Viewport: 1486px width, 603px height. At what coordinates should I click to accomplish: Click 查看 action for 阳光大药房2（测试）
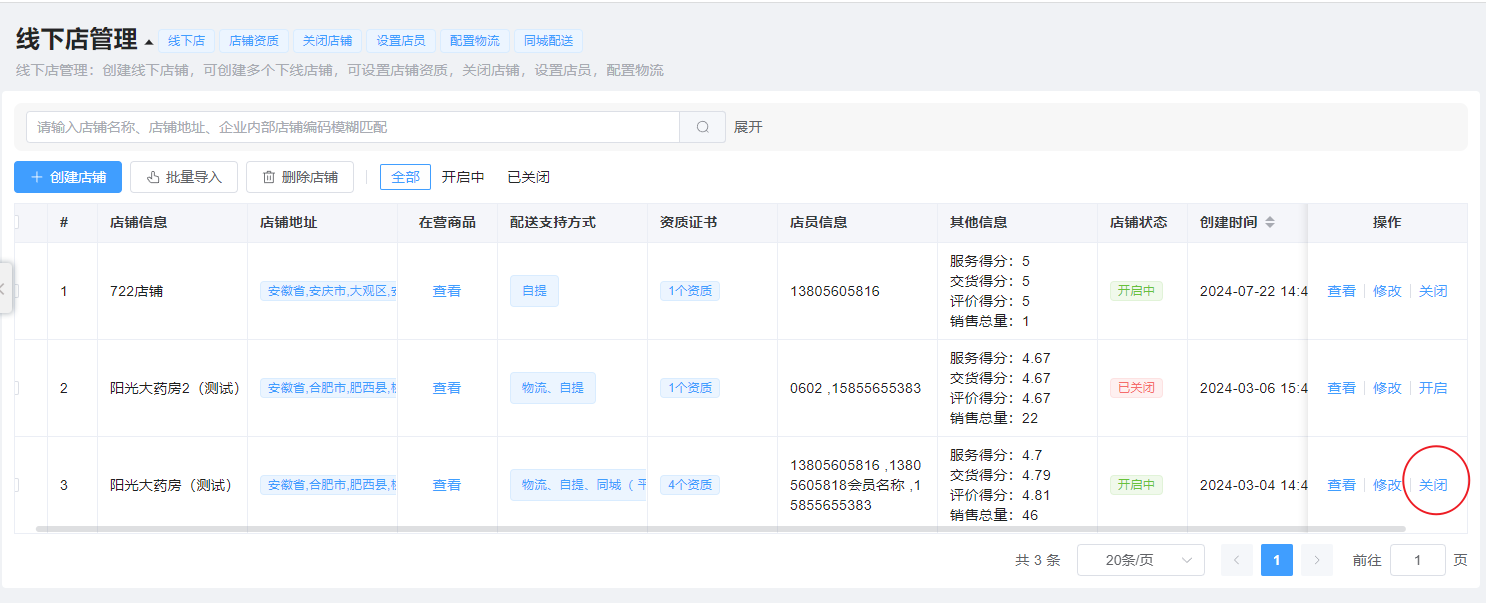click(1341, 388)
